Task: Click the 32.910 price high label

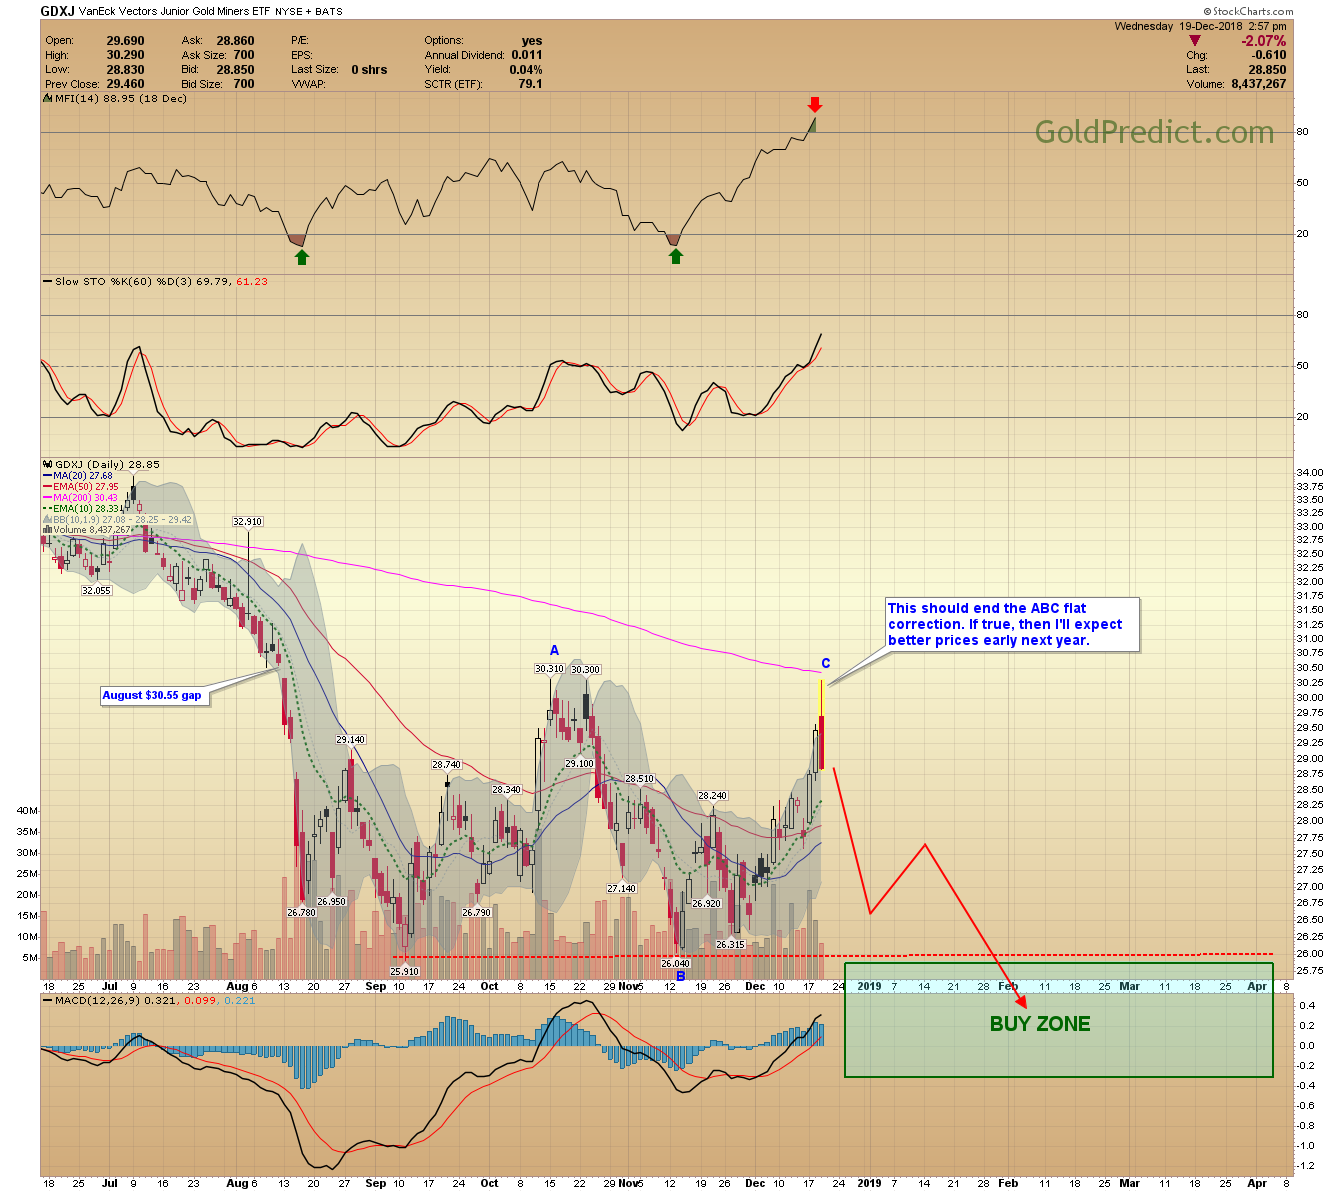Action: coord(247,522)
